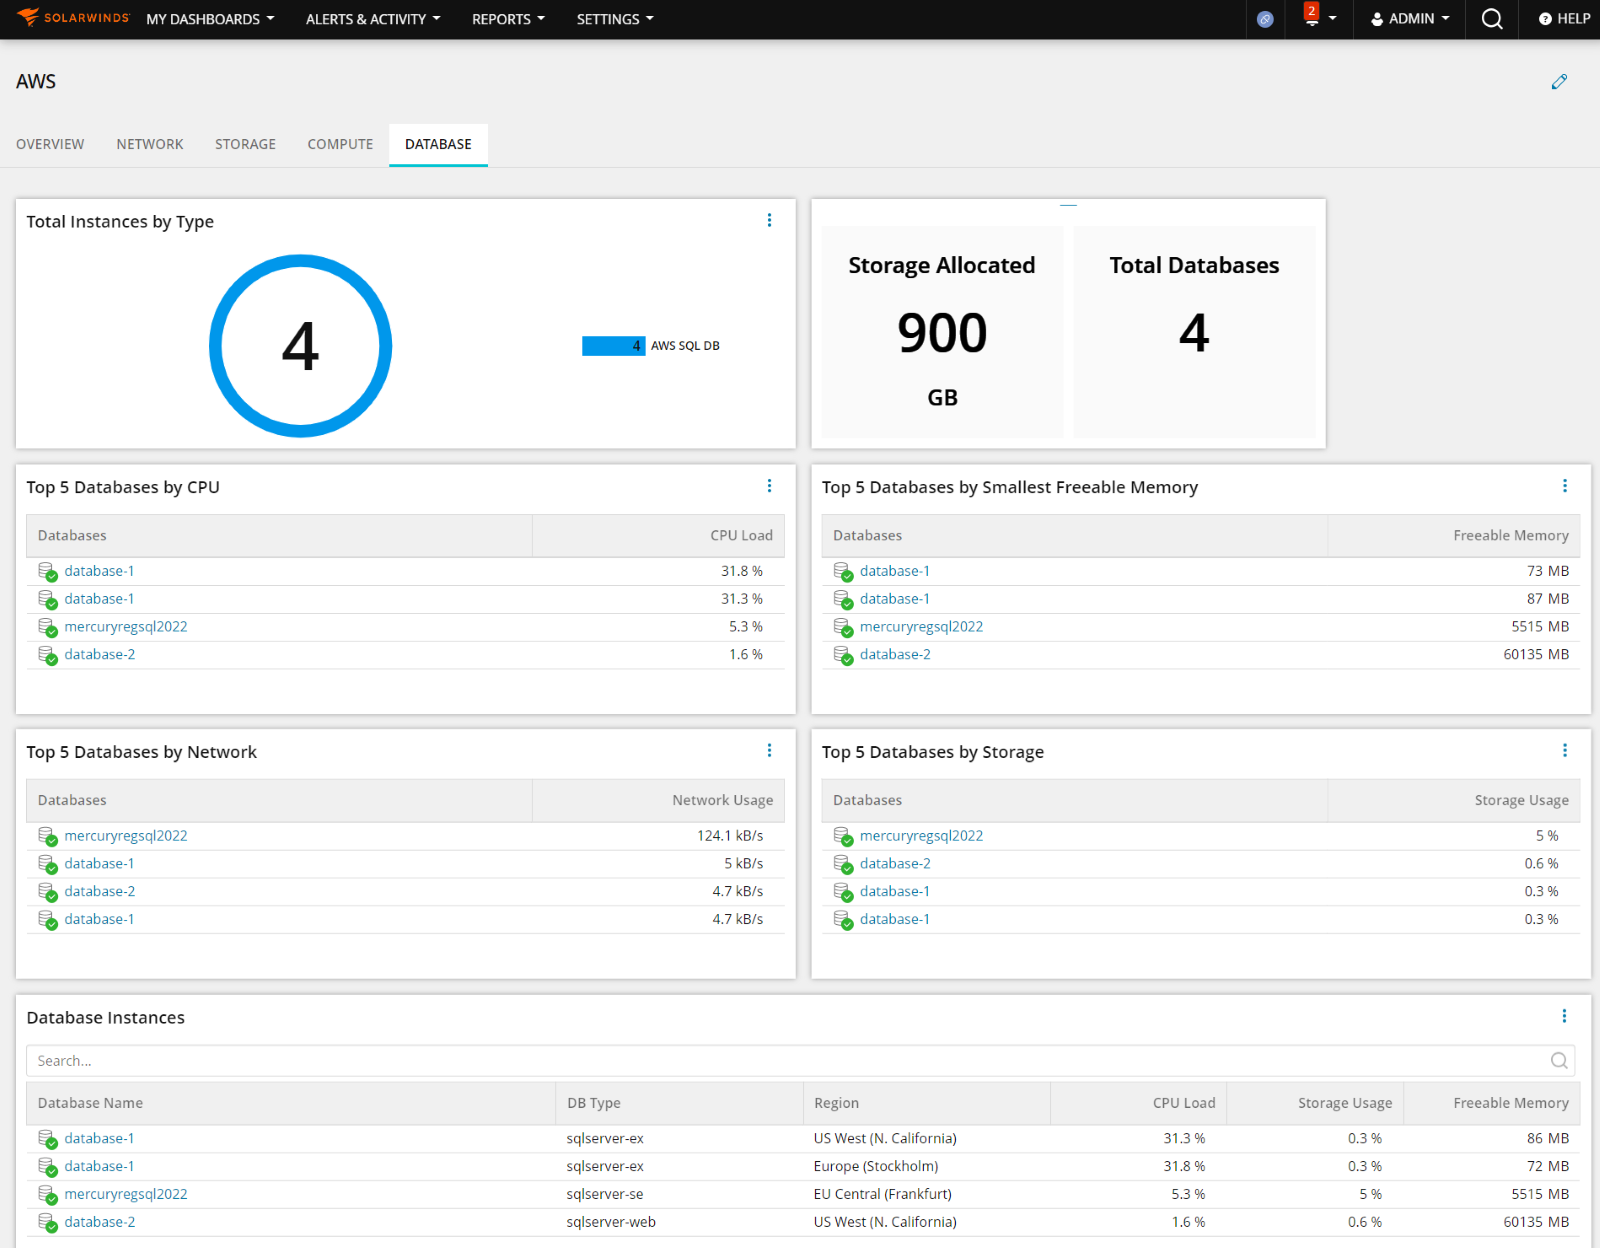Click the search icon in Database Instances

1559,1061
